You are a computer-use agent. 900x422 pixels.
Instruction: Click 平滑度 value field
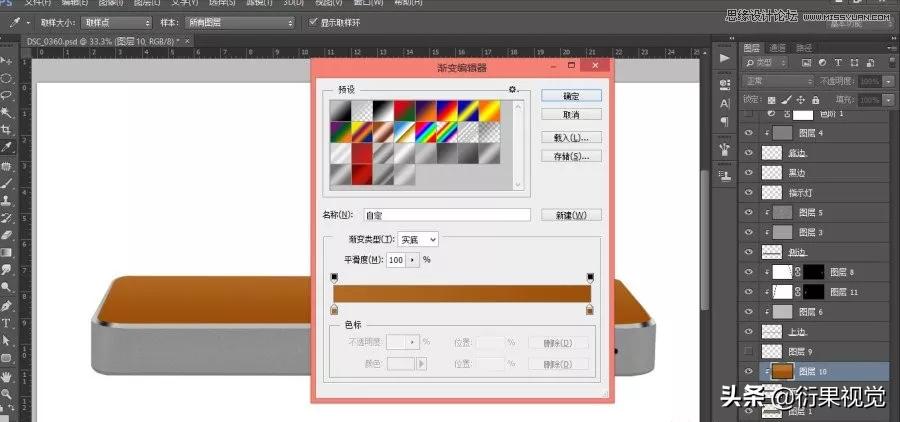click(396, 260)
